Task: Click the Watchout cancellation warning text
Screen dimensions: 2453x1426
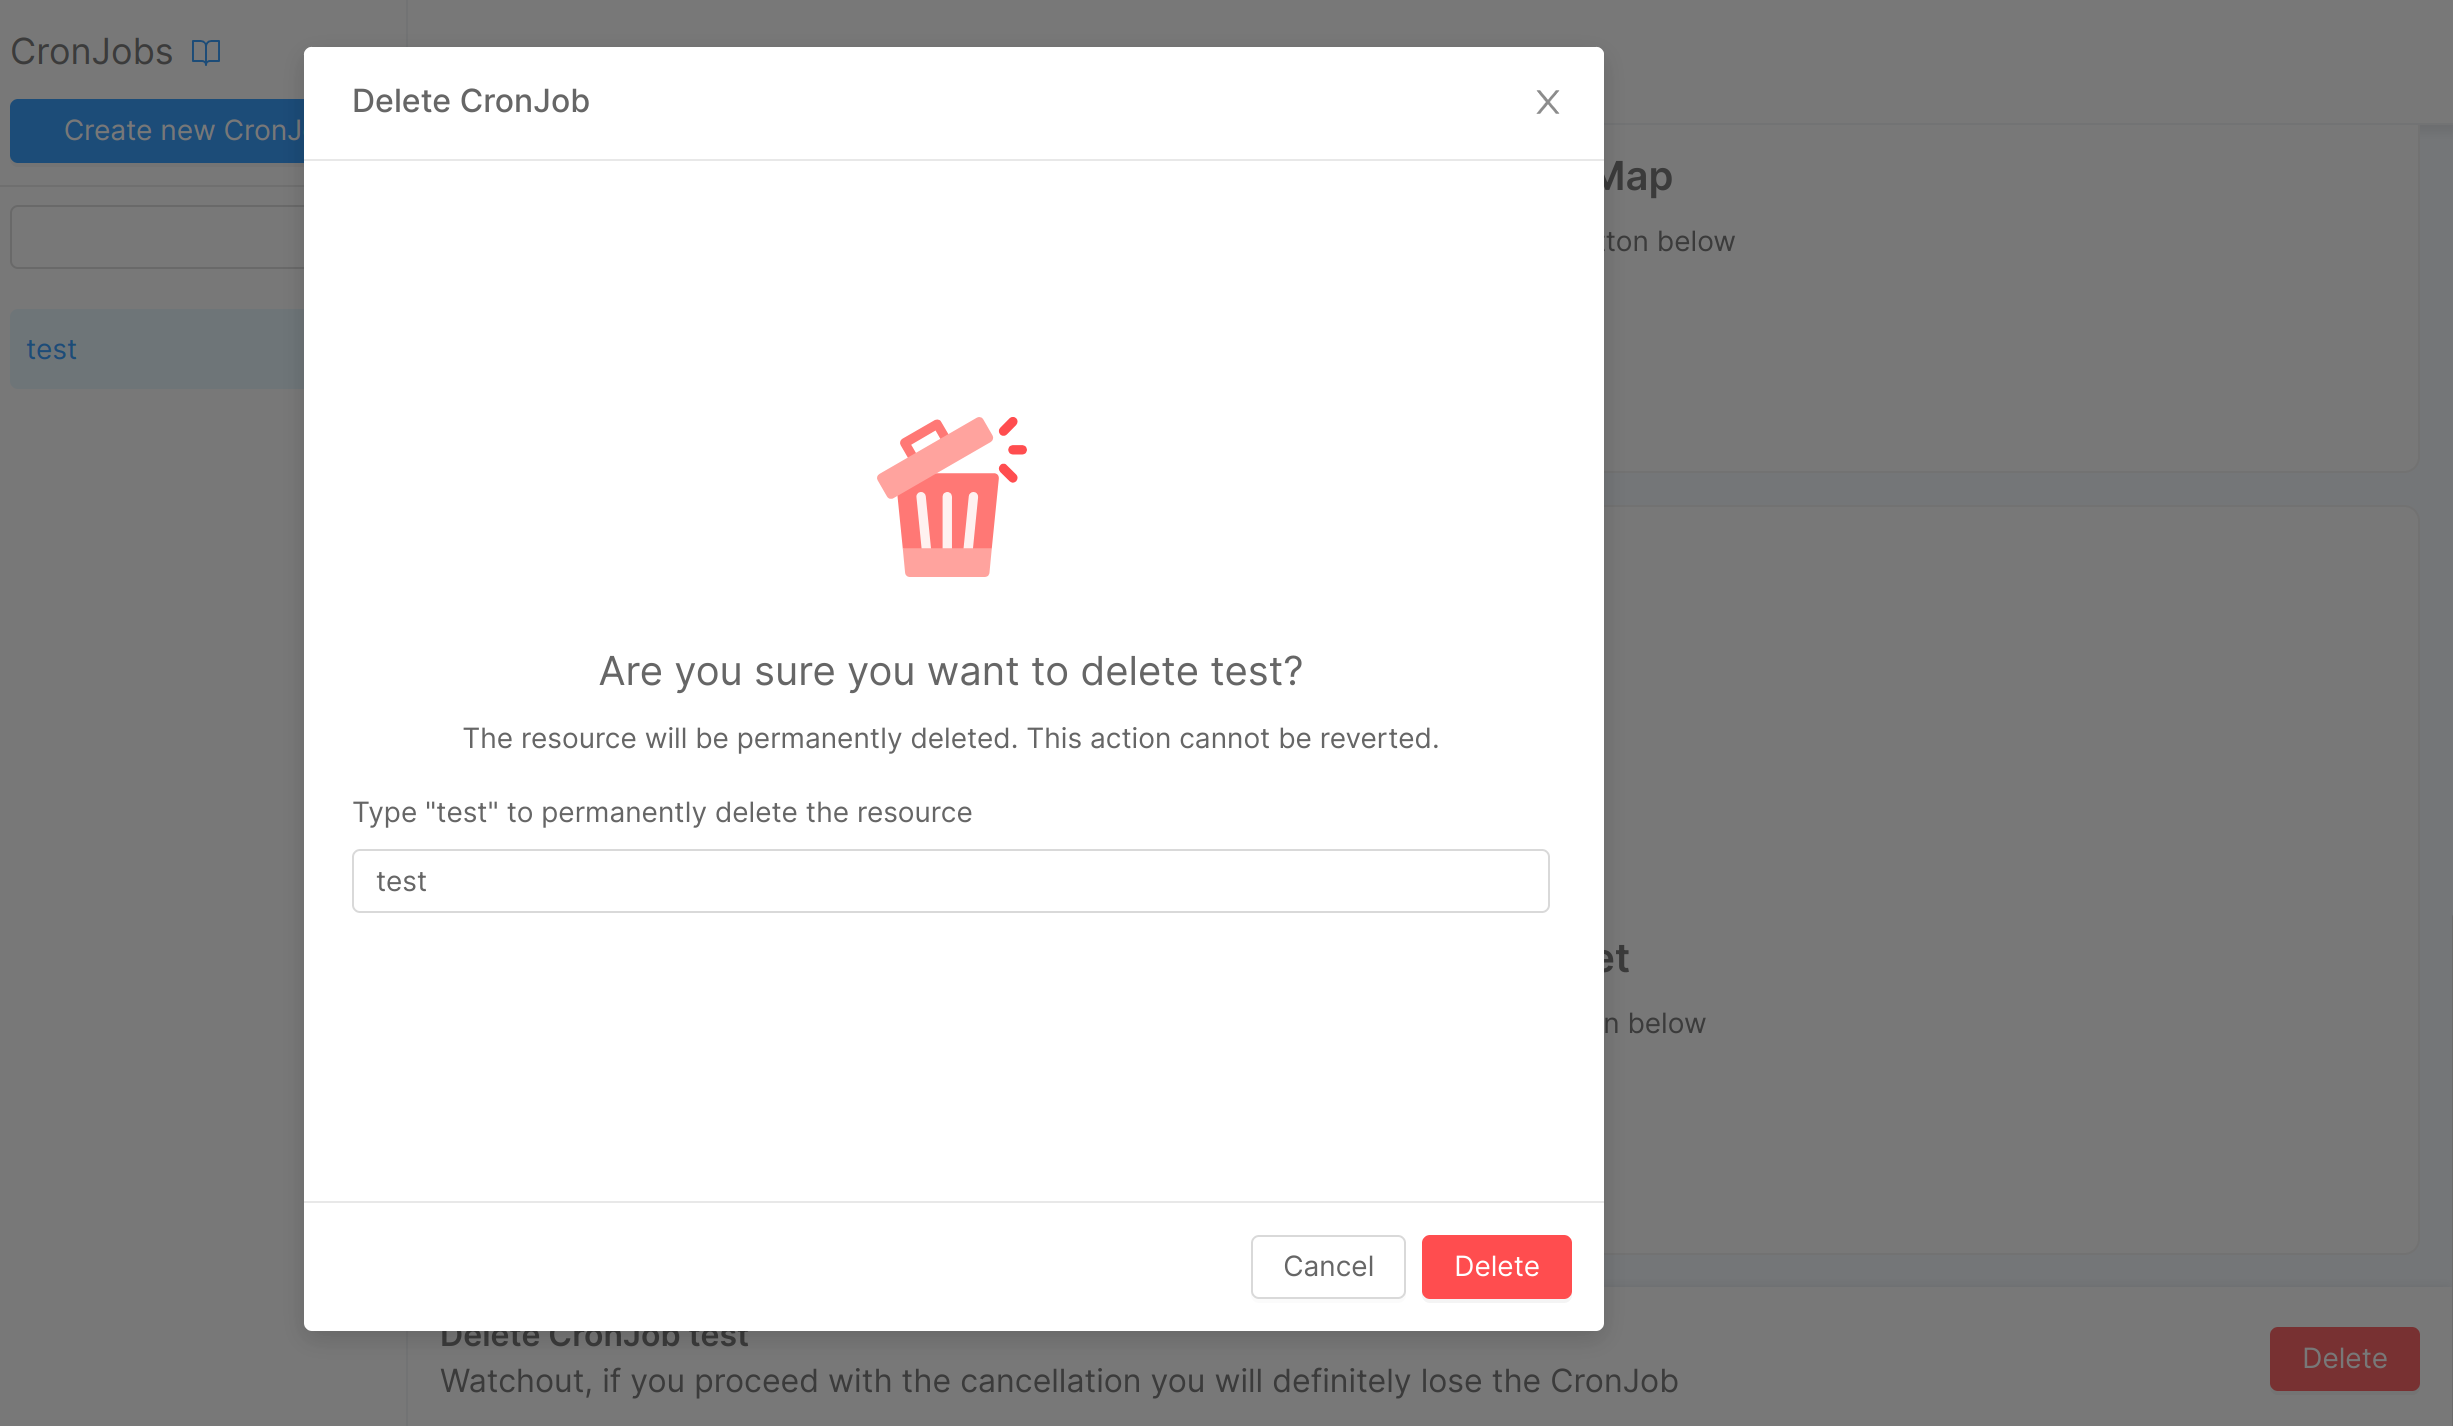Action: 1059,1381
